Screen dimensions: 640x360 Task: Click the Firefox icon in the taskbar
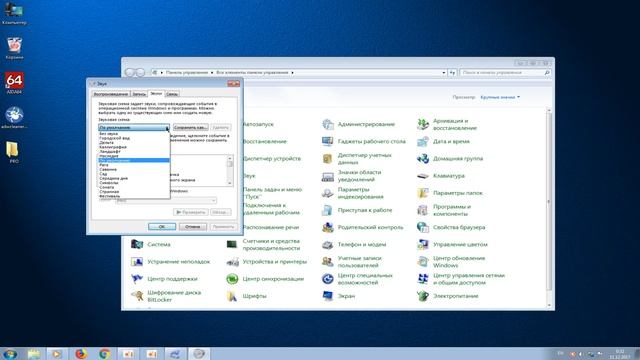click(81, 354)
